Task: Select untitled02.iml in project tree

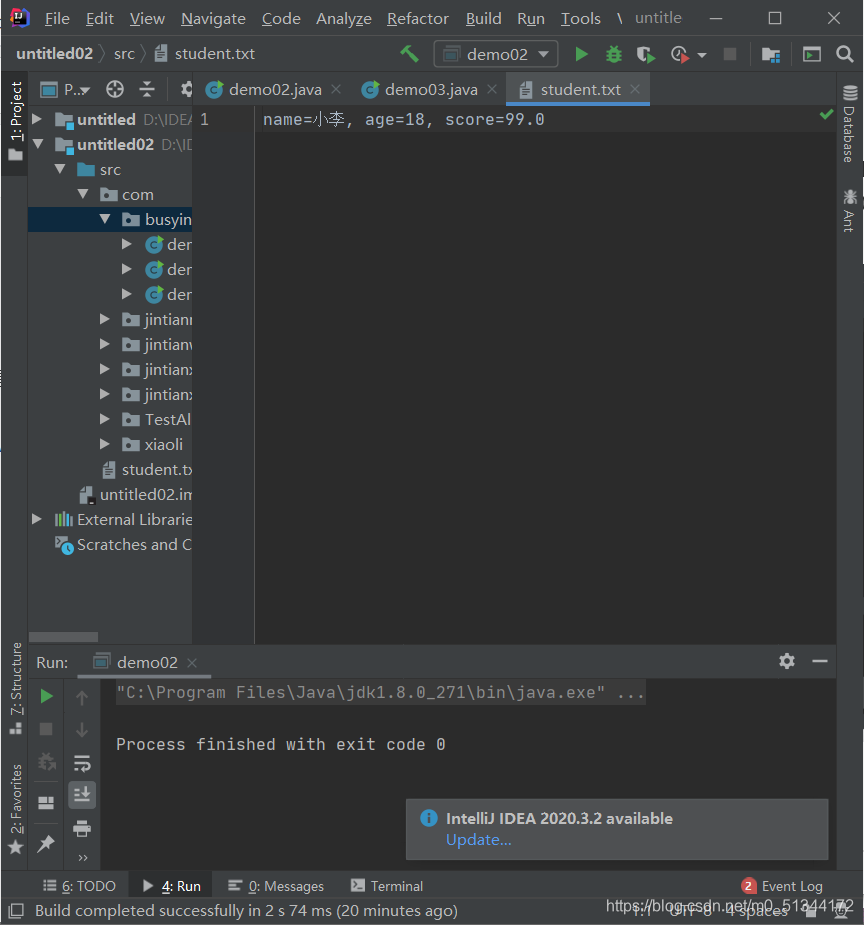Action: (136, 494)
